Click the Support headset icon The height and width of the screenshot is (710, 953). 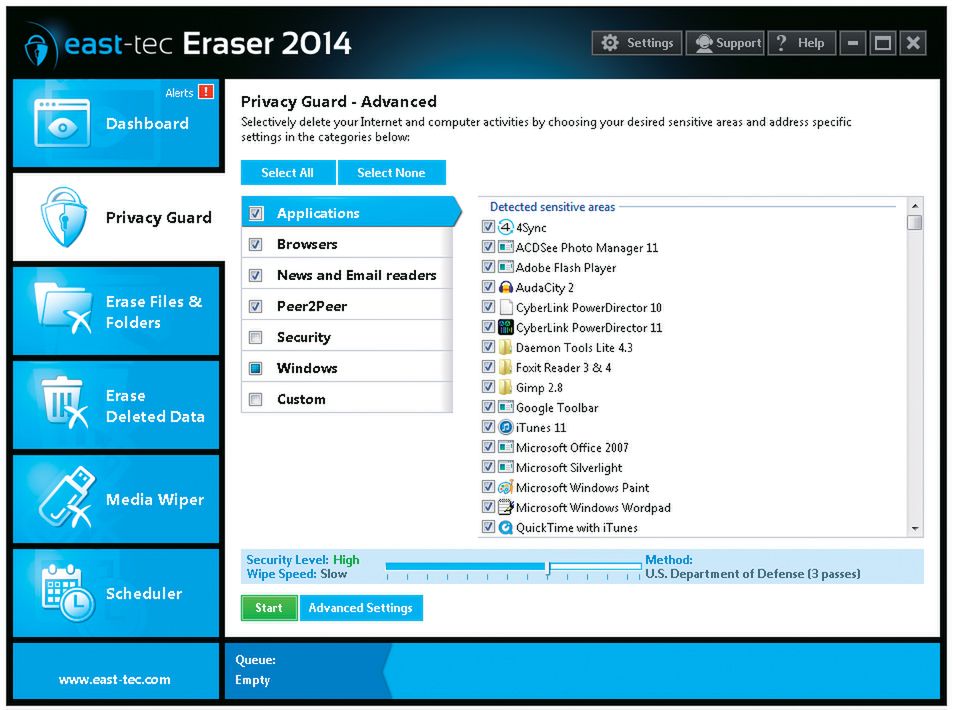pos(704,43)
